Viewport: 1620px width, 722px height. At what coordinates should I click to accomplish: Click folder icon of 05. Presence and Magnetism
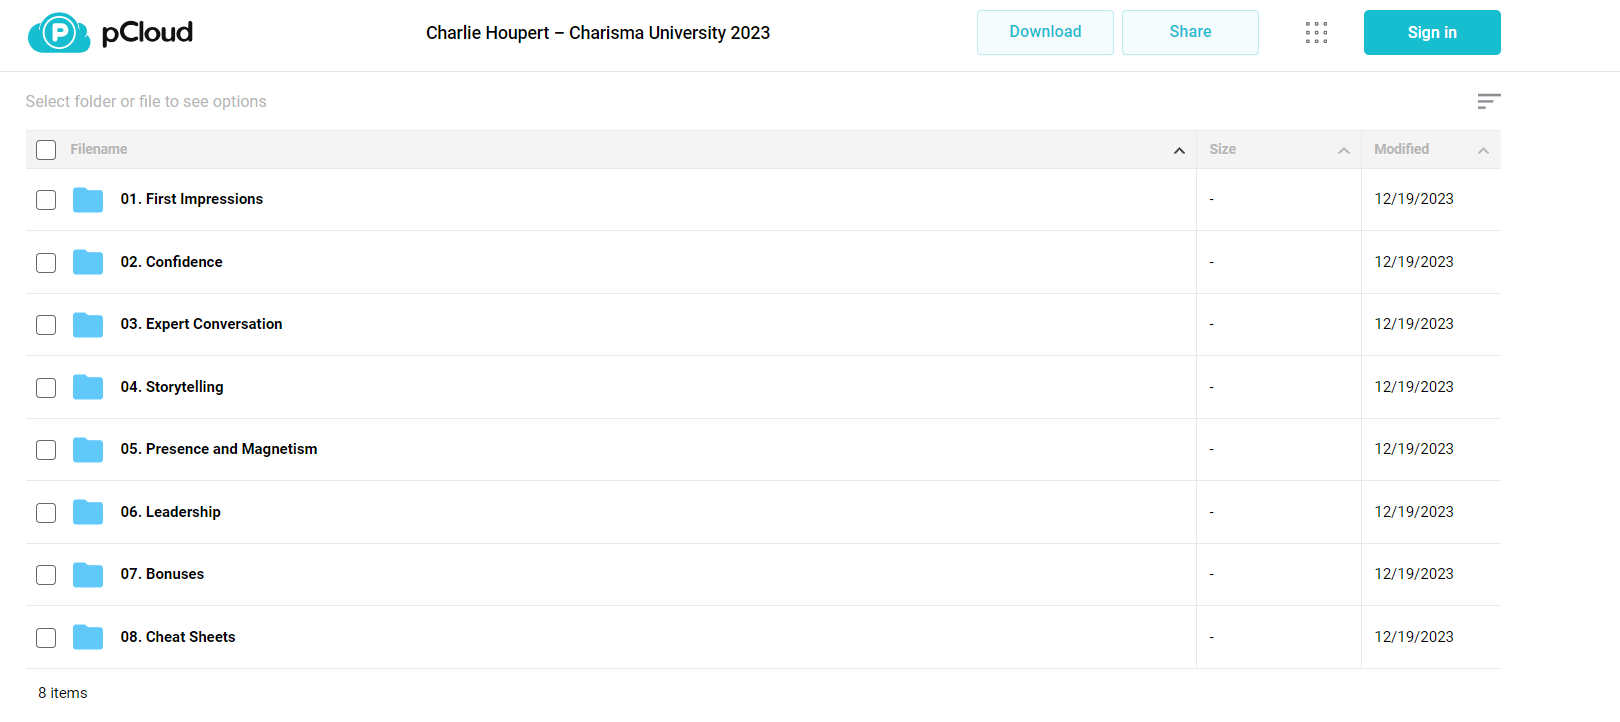click(88, 450)
